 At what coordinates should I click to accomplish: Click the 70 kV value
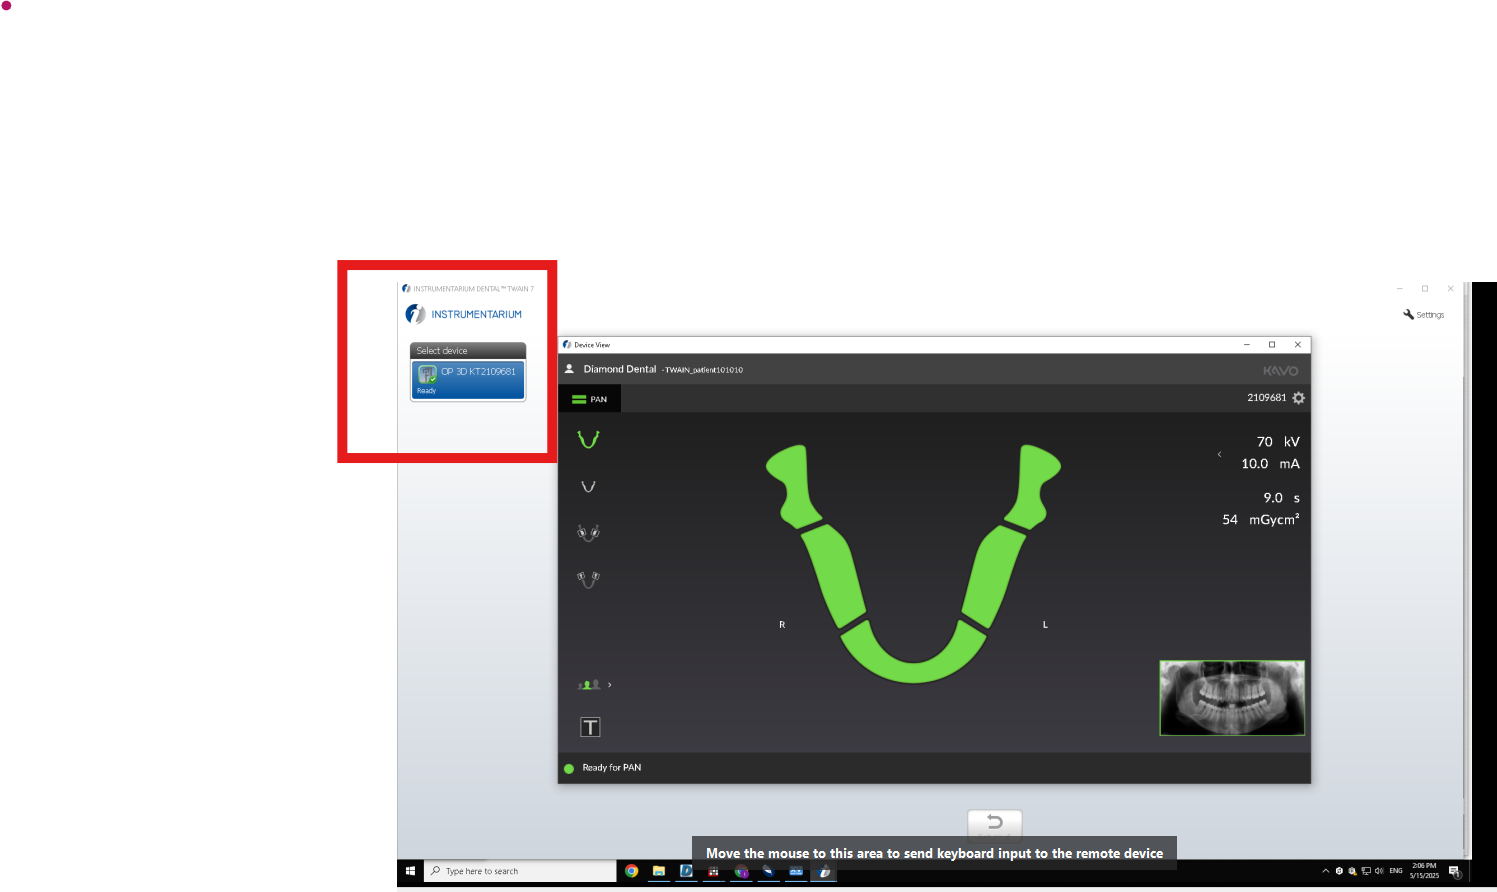[1277, 442]
